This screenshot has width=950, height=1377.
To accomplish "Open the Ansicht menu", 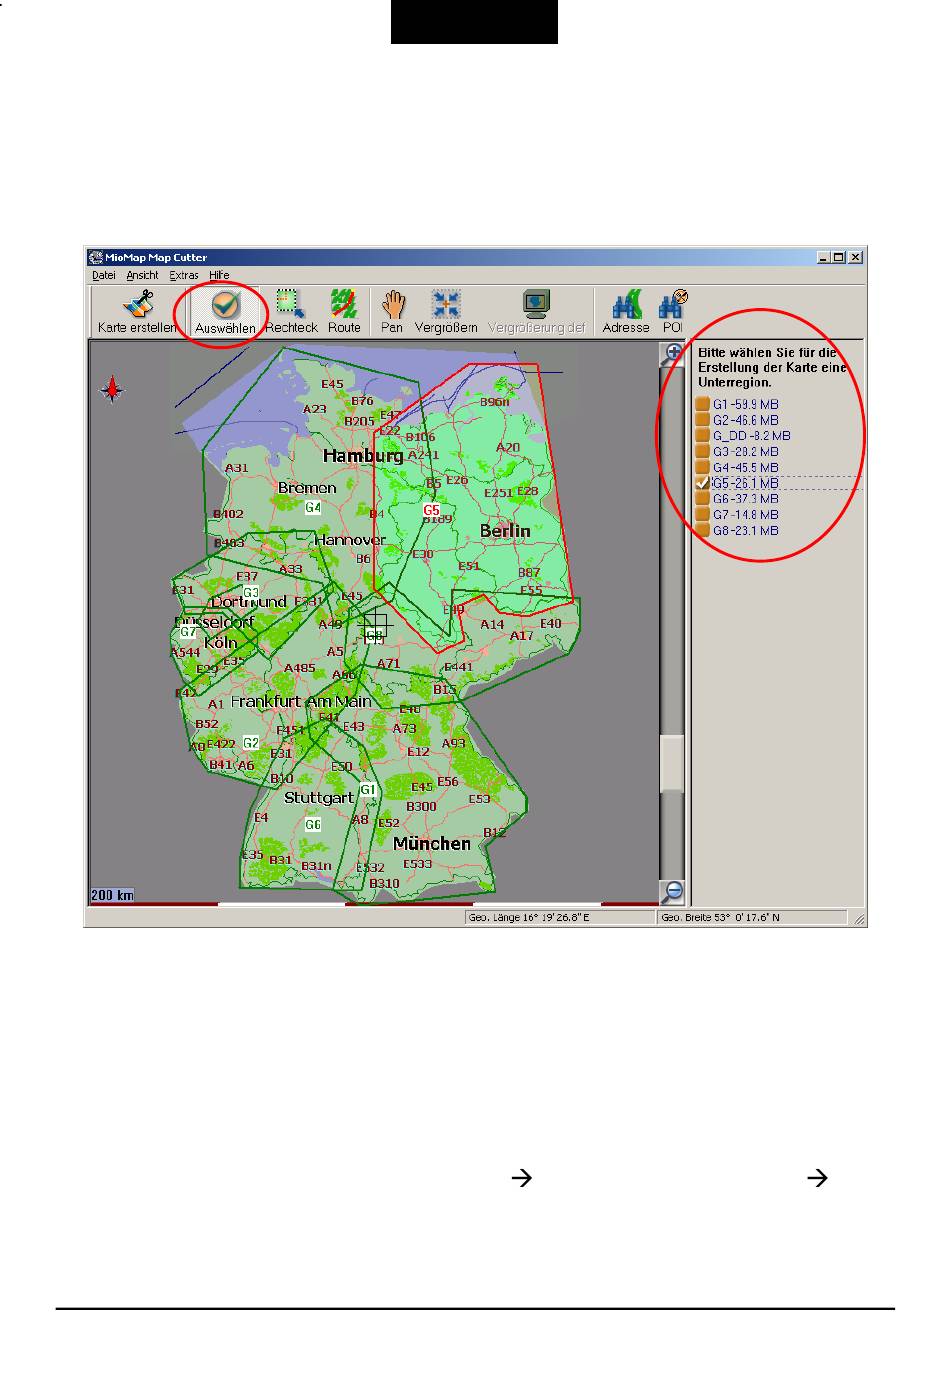I will (x=142, y=275).
